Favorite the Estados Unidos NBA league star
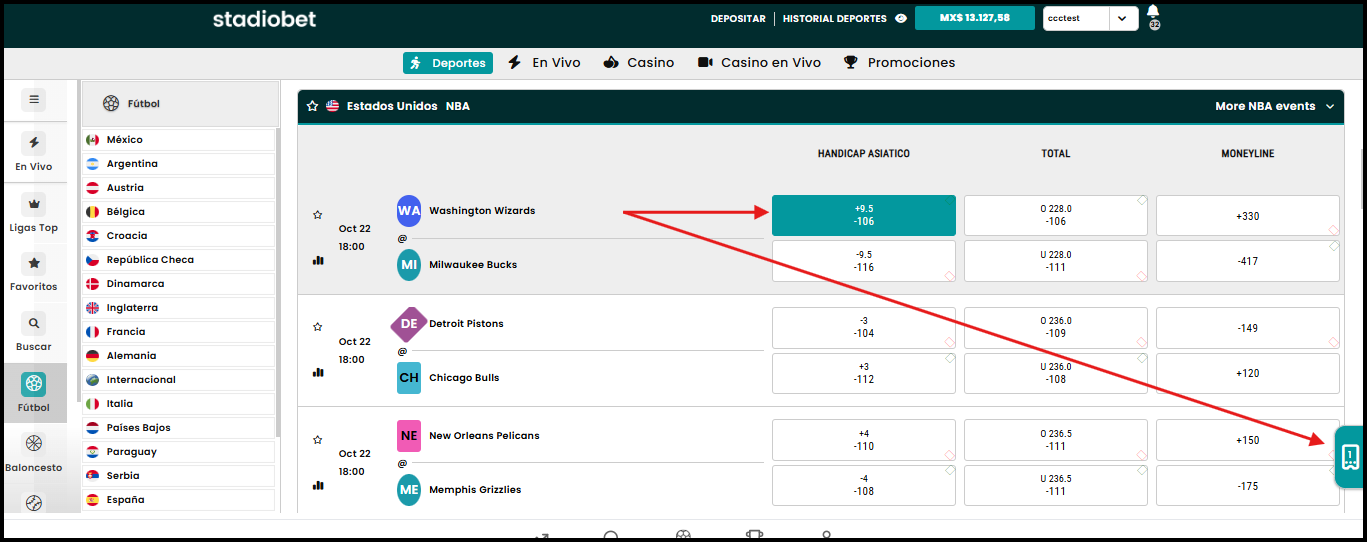Viewport: 1367px width, 542px height. [312, 106]
